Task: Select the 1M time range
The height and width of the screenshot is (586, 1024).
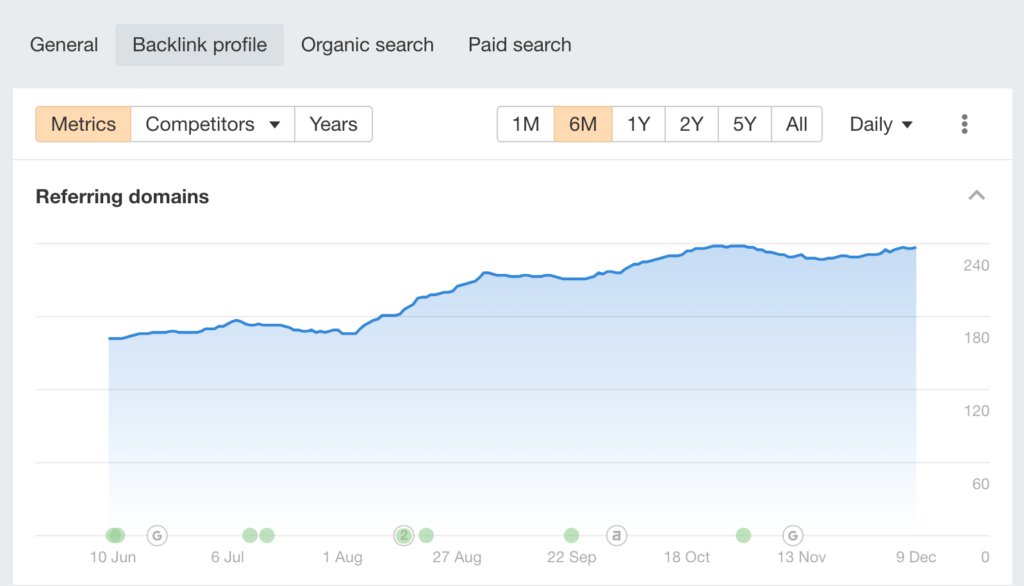Action: pos(526,123)
